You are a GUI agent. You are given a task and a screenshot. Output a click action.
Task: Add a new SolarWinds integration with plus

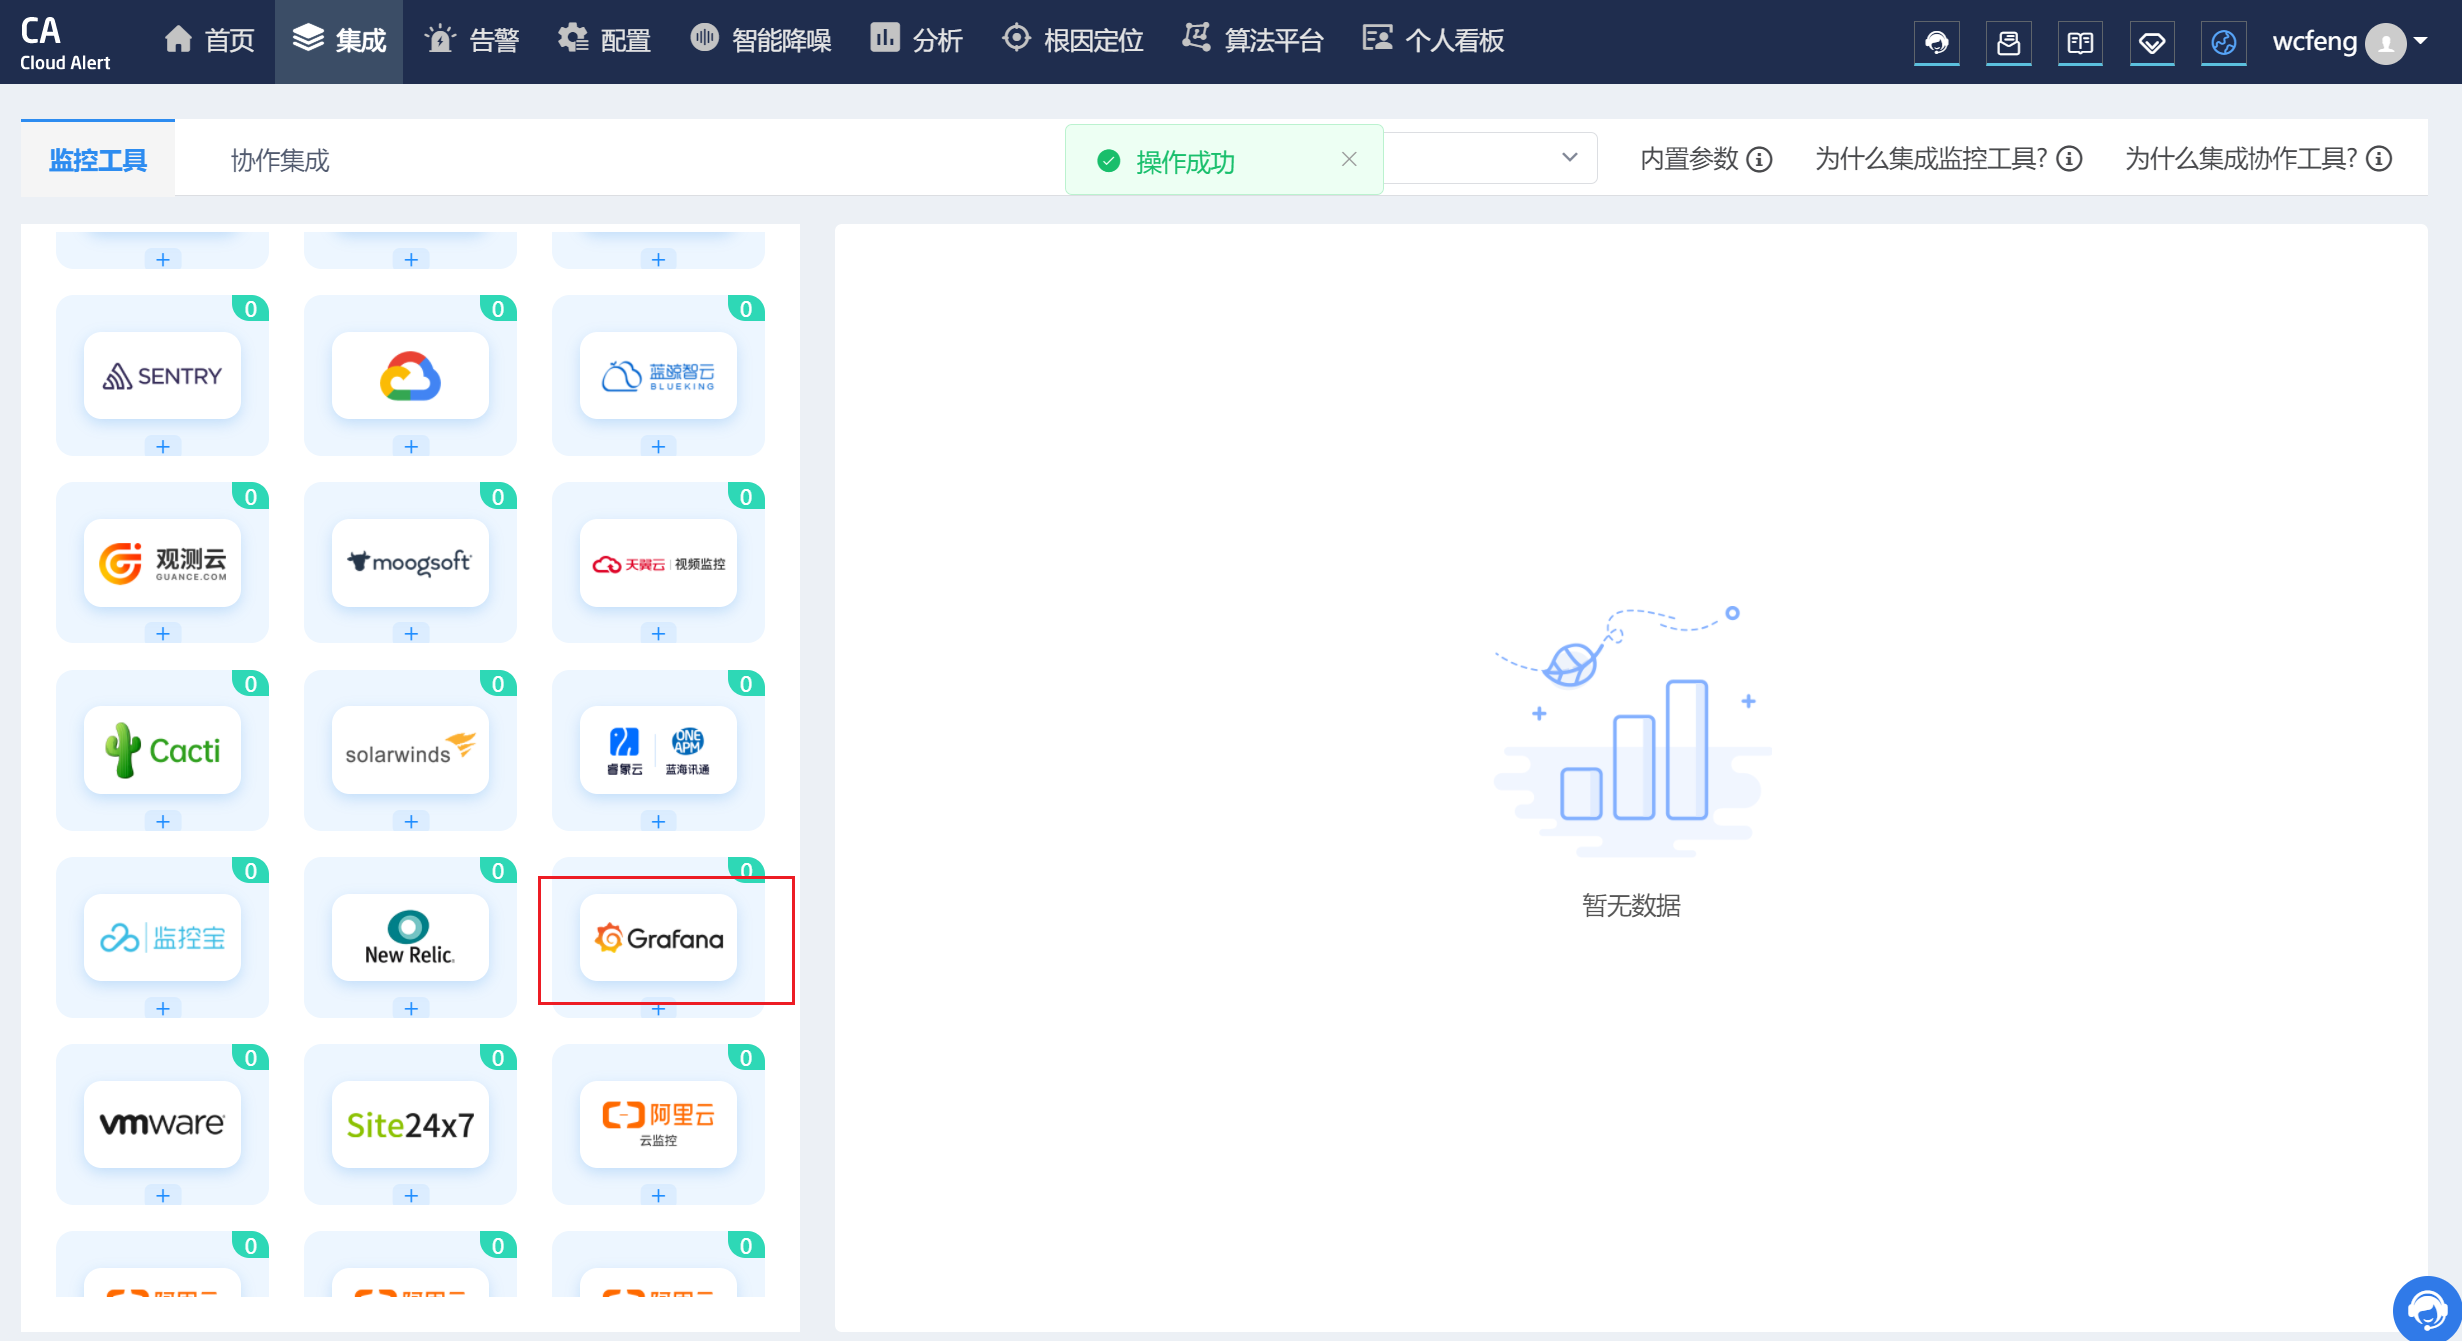[x=410, y=821]
